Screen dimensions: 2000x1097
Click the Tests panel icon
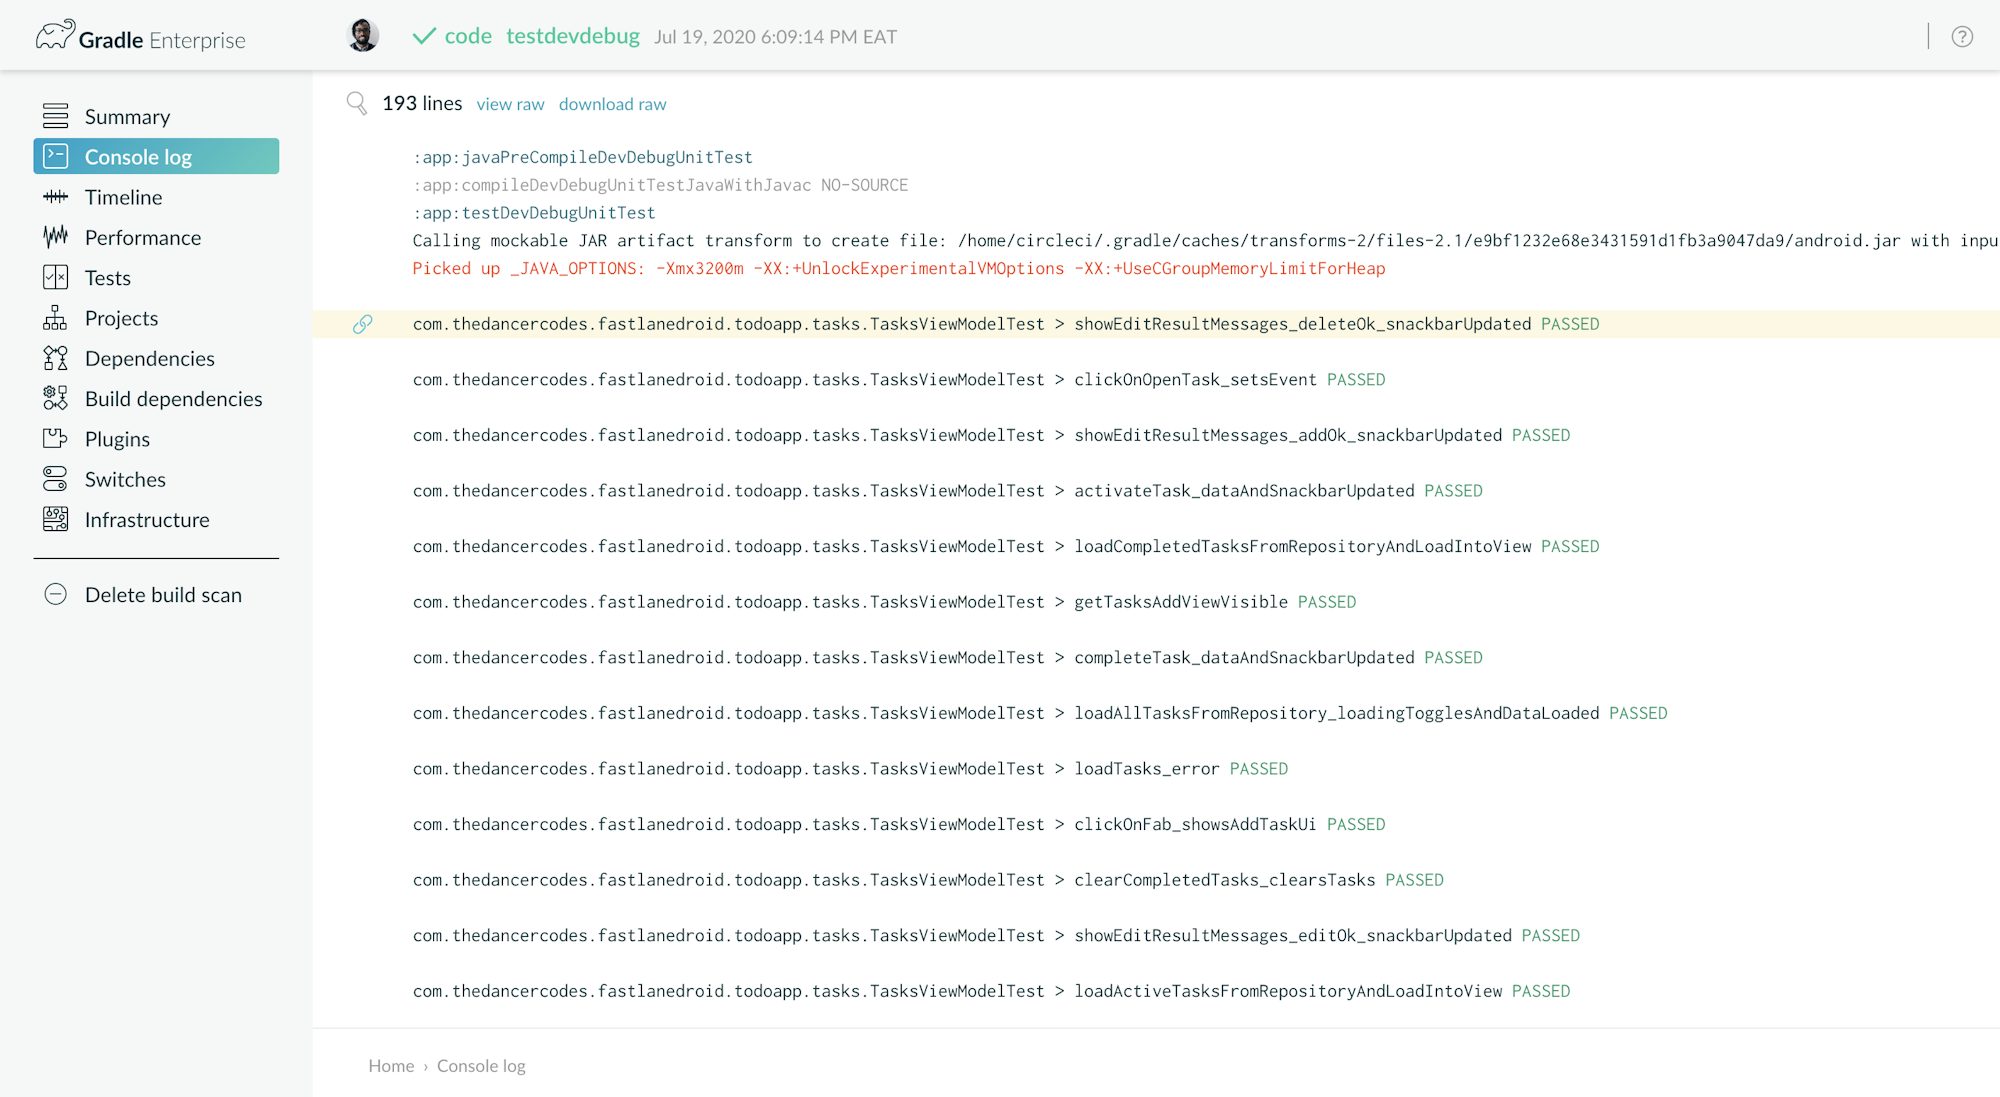pyautogui.click(x=56, y=277)
